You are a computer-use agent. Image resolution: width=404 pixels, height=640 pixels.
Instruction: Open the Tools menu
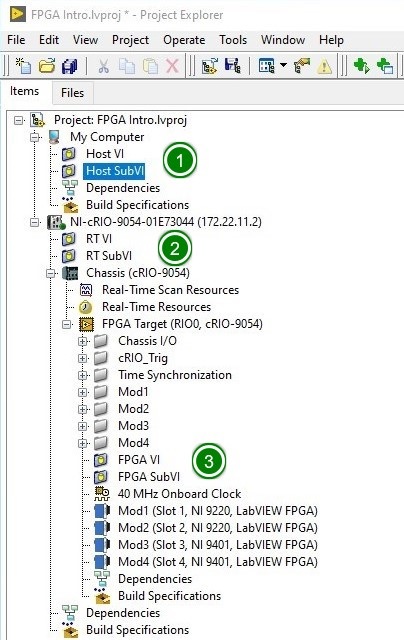pyautogui.click(x=233, y=40)
